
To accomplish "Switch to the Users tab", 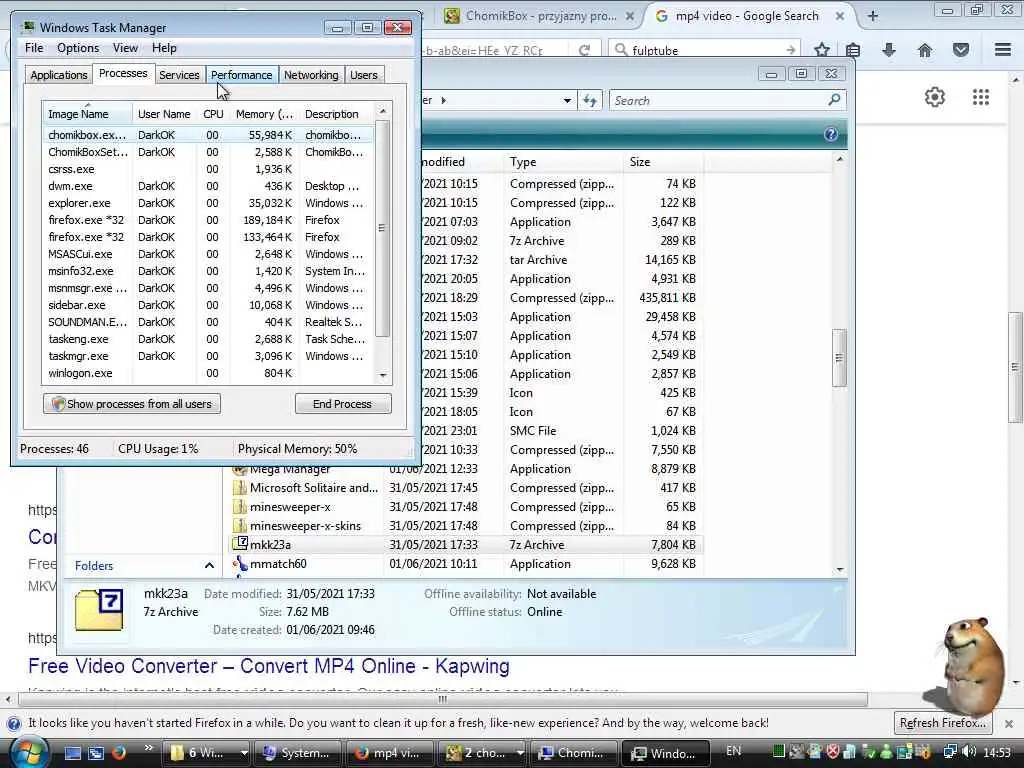I will 364,75.
